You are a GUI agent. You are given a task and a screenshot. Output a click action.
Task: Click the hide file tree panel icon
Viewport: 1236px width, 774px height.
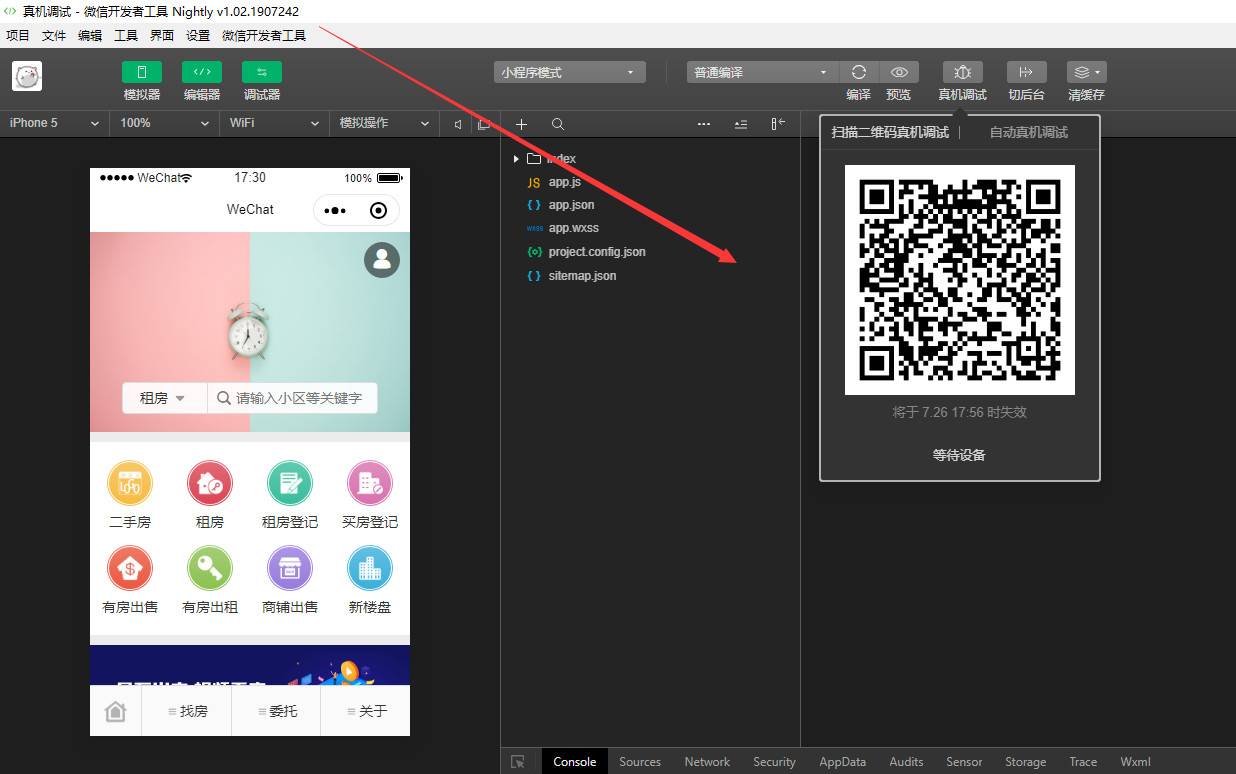[778, 124]
